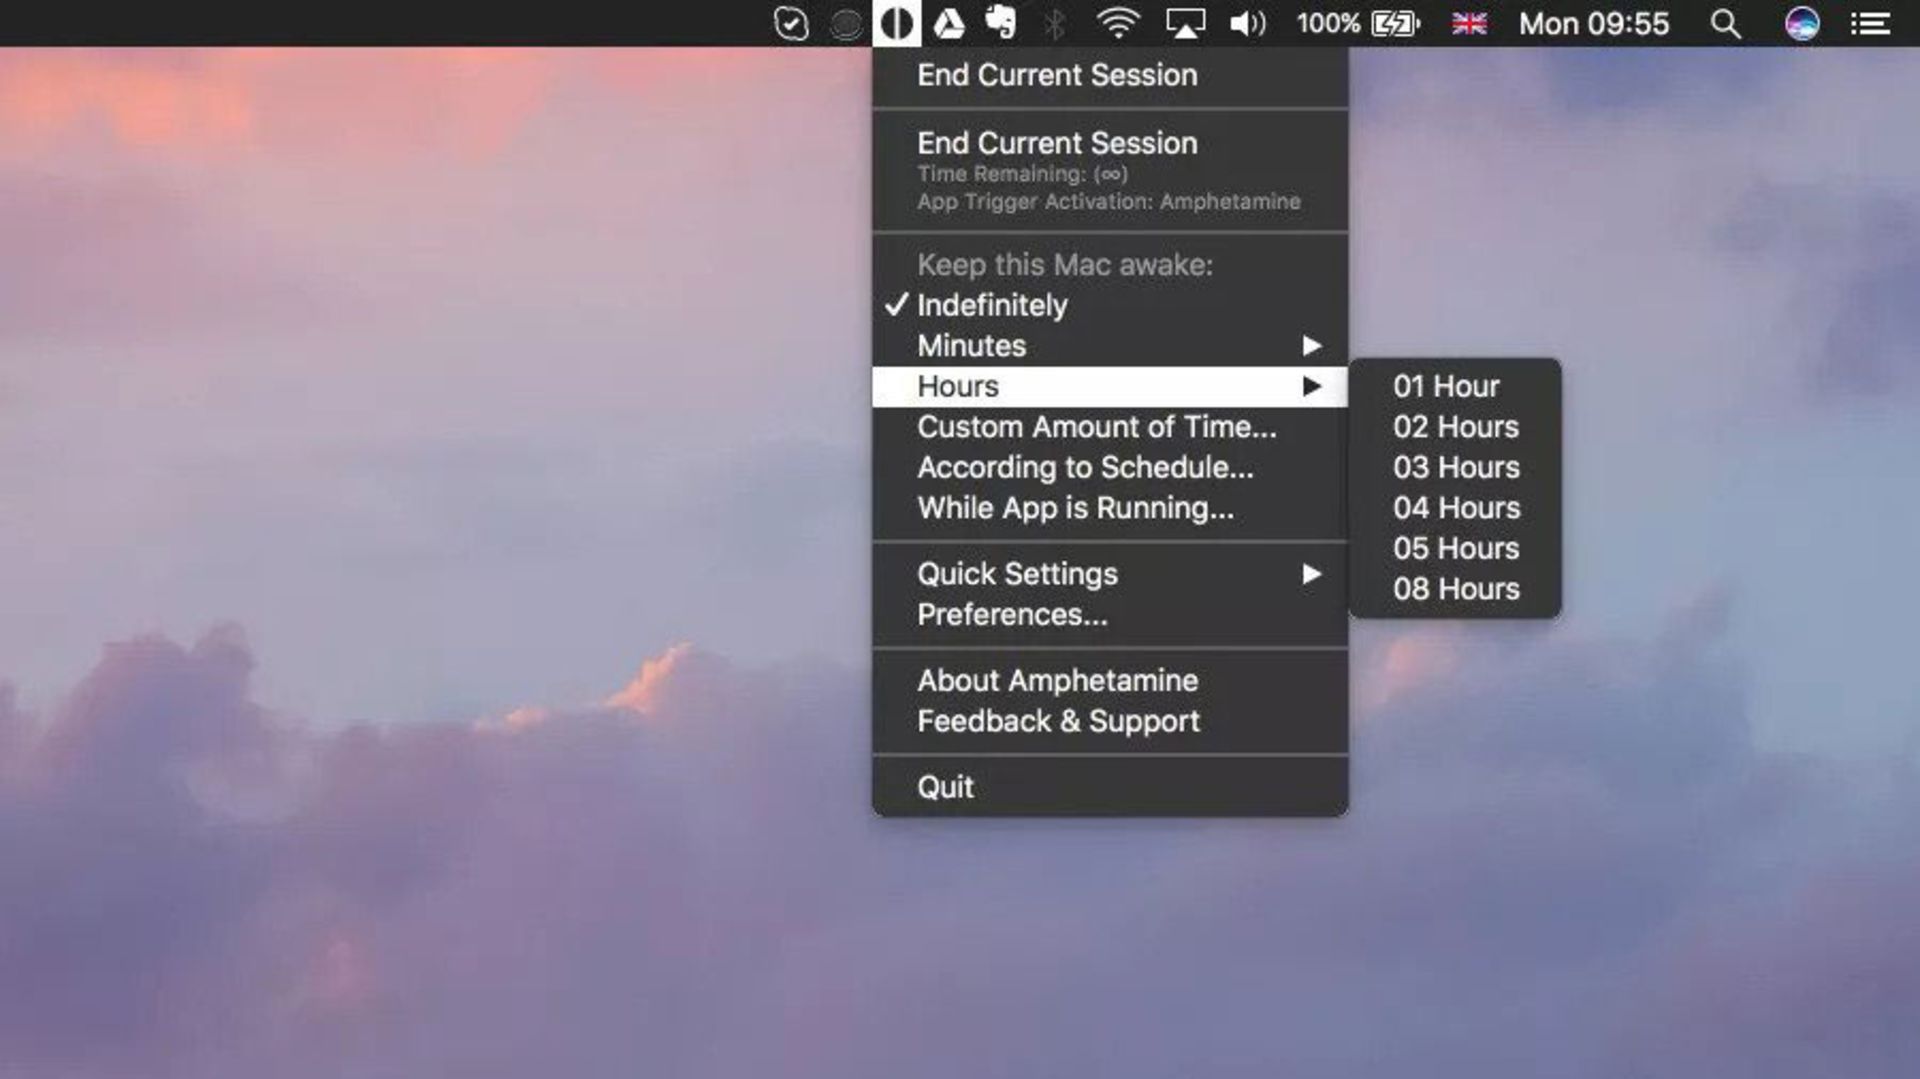
Task: Open the Minutes menu item
Action: click(x=1110, y=346)
